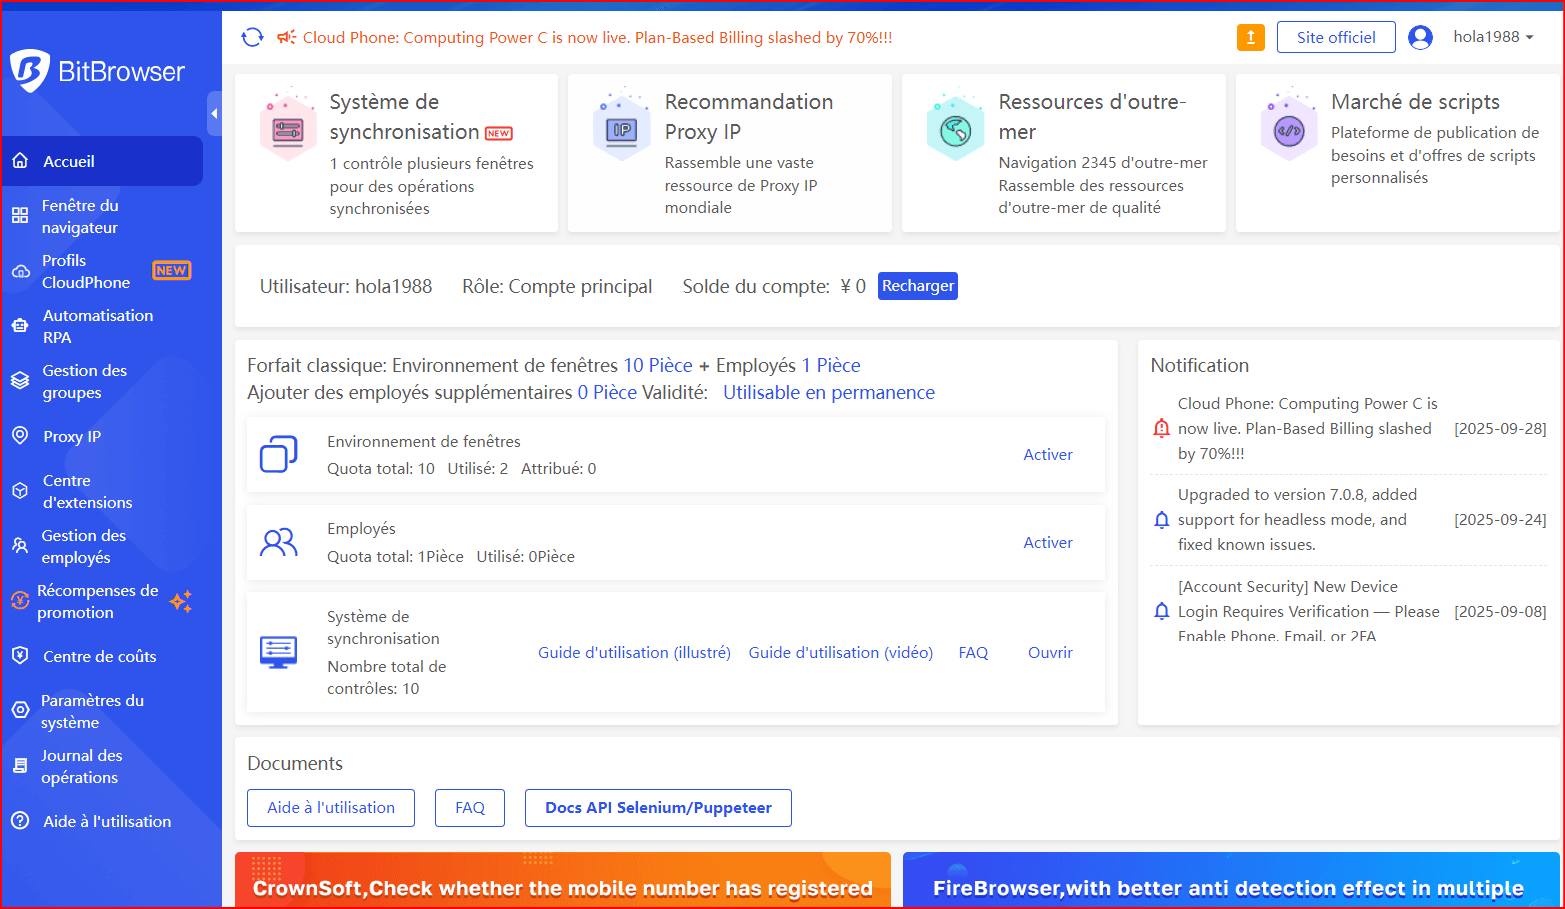Go to Profils CloudPhone section
1565x909 pixels.
pyautogui.click(x=86, y=271)
